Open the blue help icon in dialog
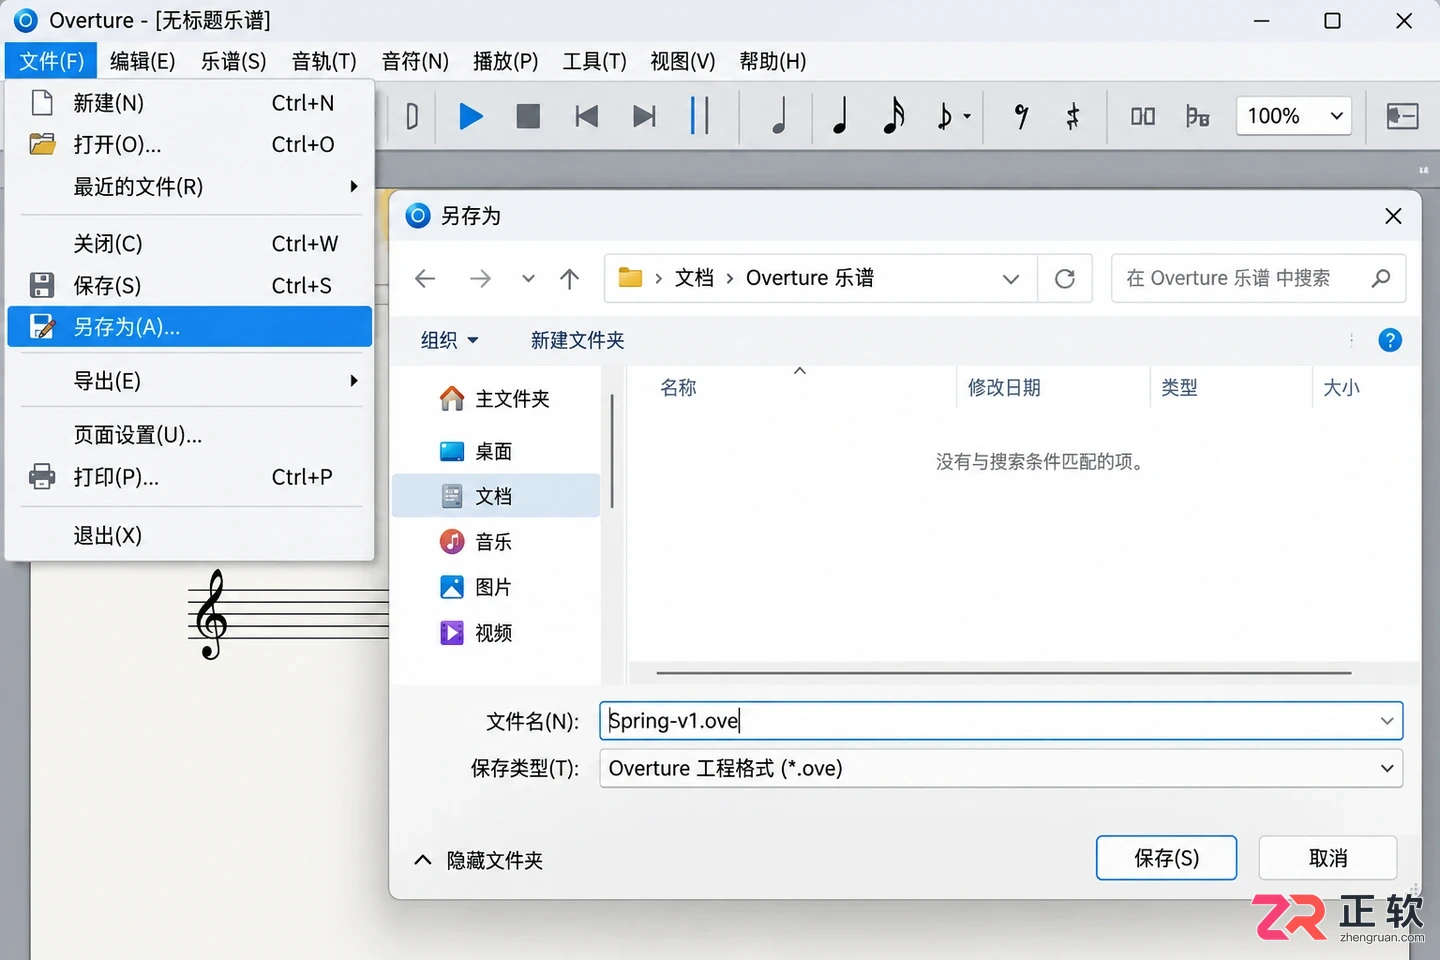The image size is (1440, 960). [1390, 340]
